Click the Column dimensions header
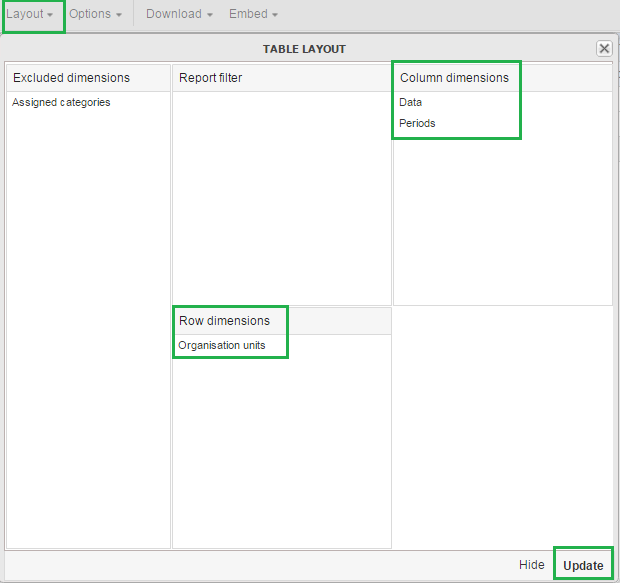The height and width of the screenshot is (583, 620). coord(454,78)
